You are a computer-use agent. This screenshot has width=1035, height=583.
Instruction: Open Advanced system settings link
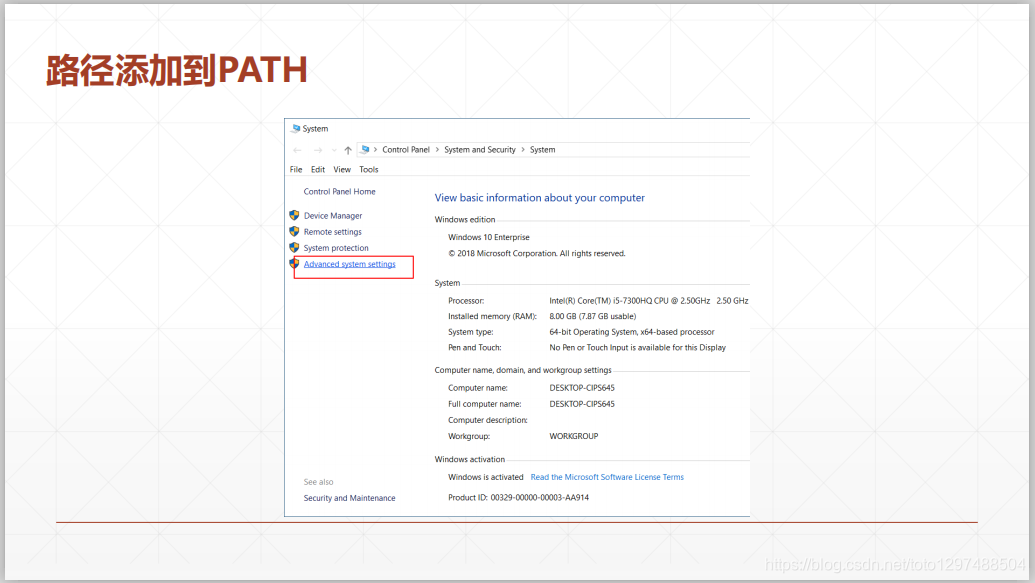[350, 264]
